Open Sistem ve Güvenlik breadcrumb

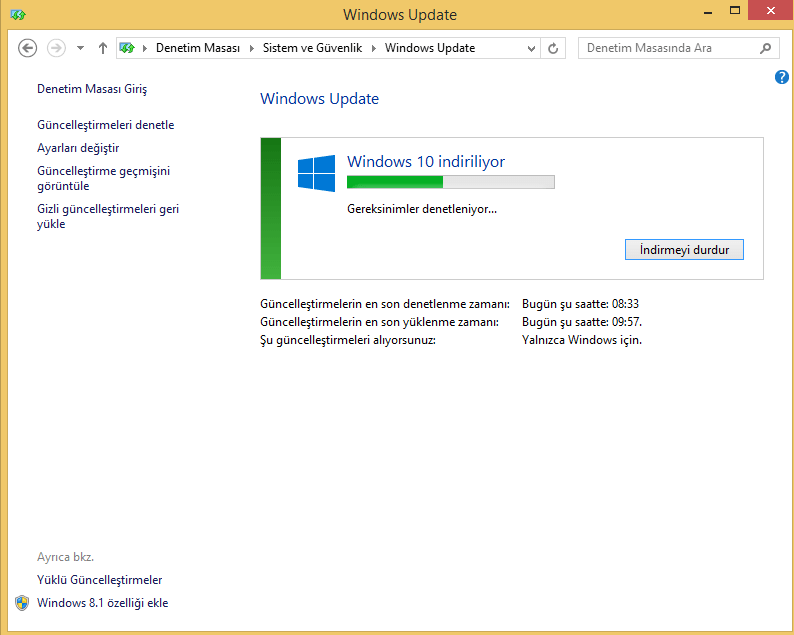(x=312, y=48)
